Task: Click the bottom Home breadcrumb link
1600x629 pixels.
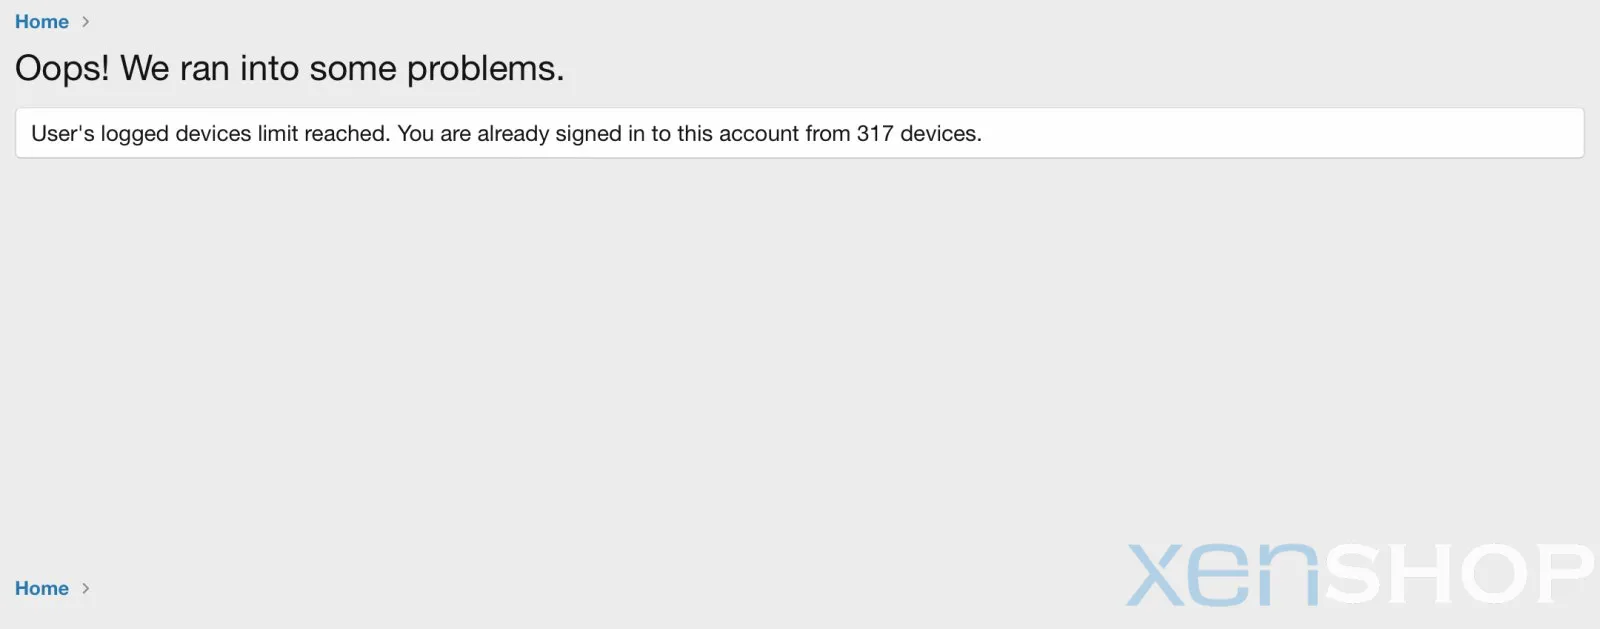Action: 42,588
